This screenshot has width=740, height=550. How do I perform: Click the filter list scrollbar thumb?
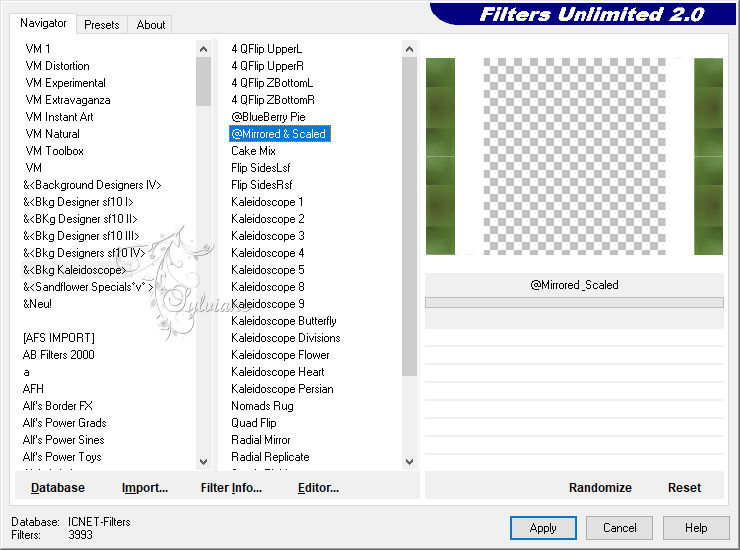pyautogui.click(x=409, y=216)
